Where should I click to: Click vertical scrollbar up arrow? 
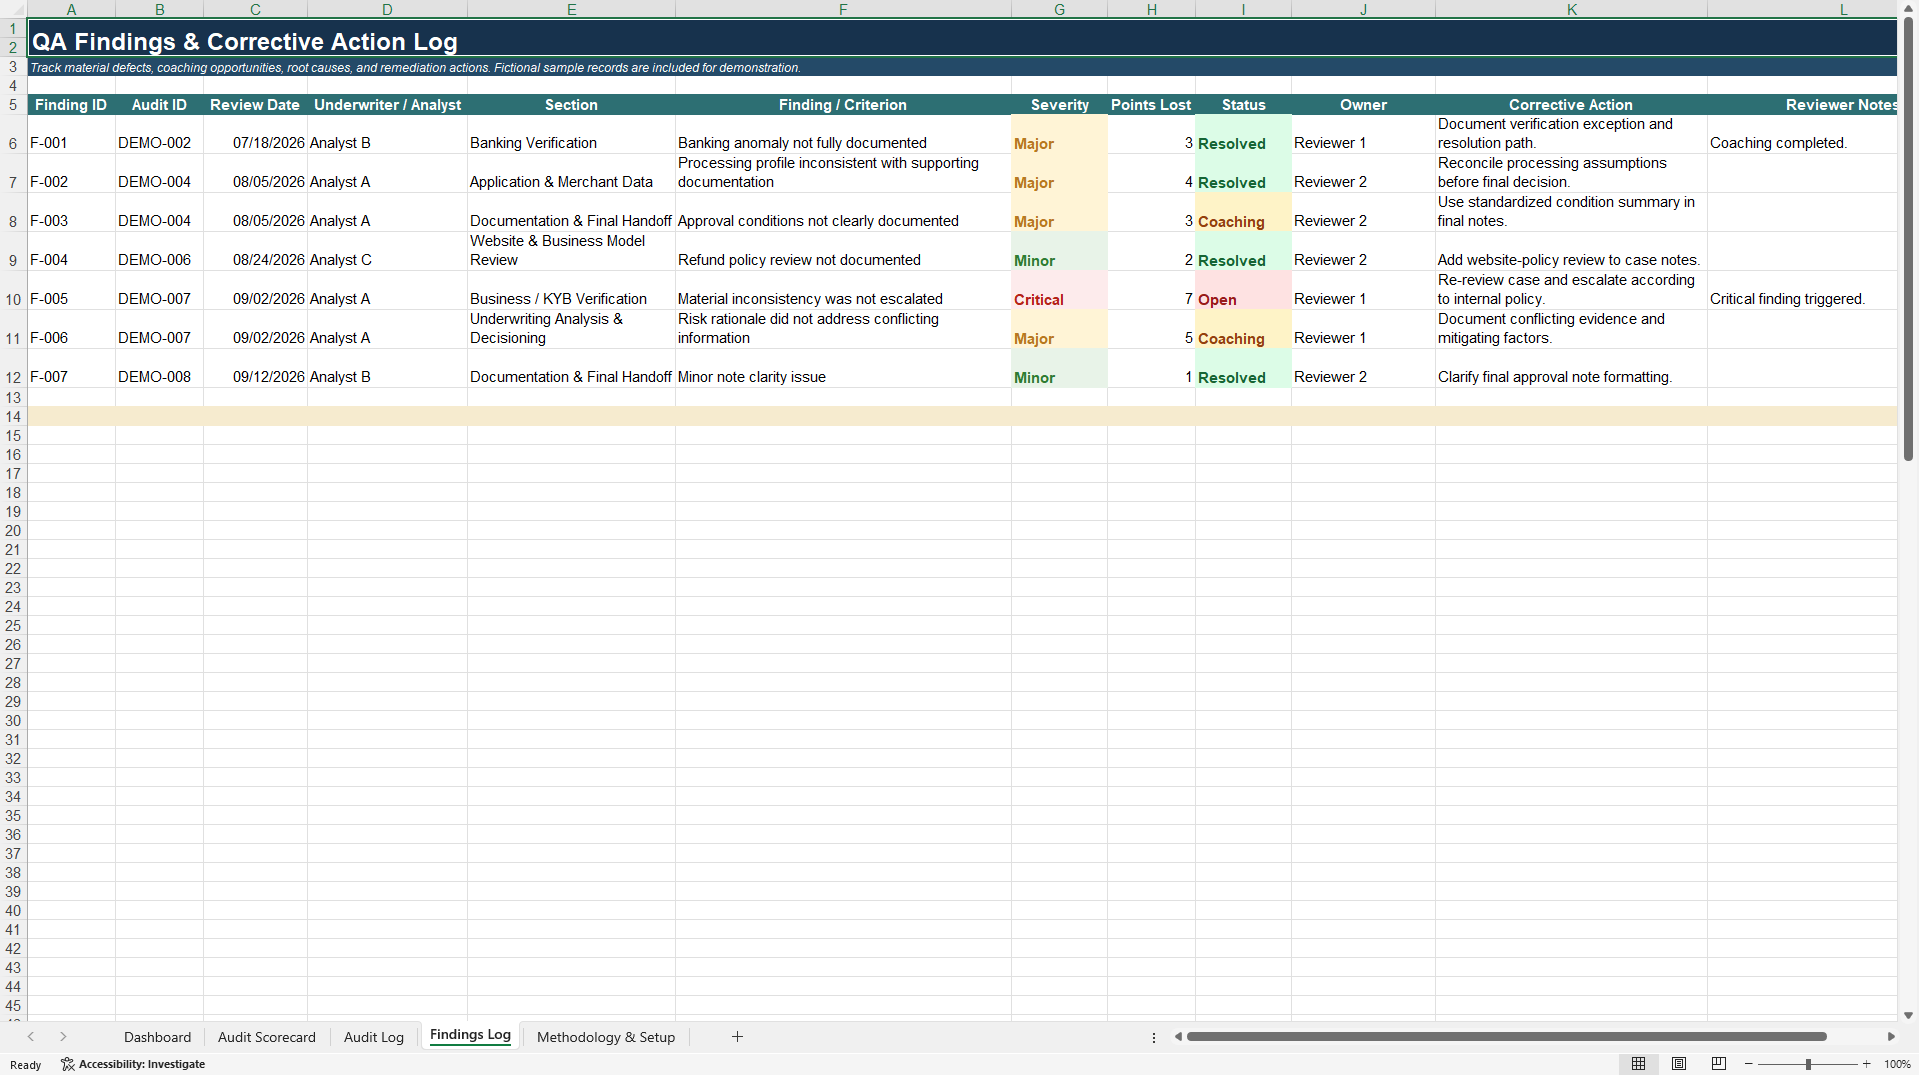tap(1908, 8)
